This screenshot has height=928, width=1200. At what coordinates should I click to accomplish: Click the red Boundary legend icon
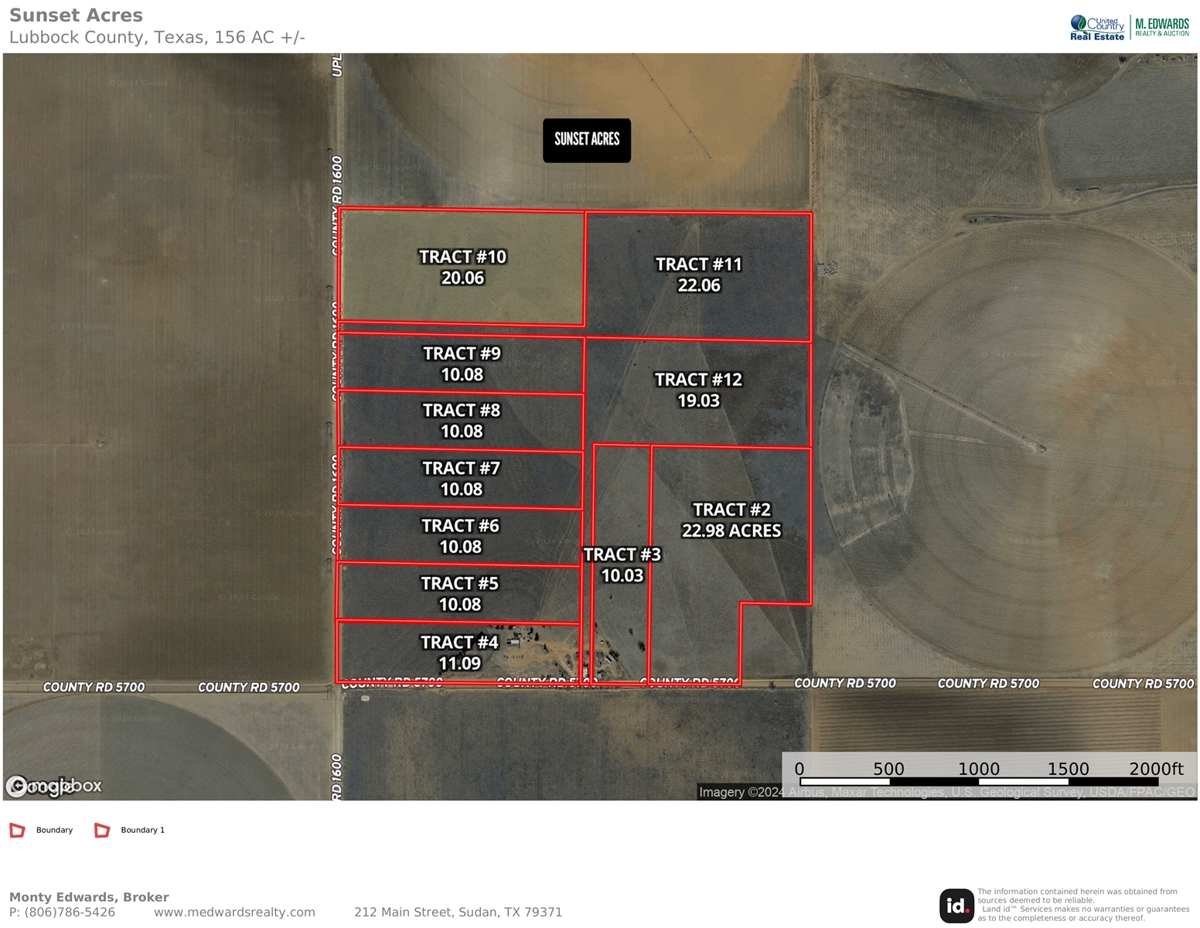[17, 830]
